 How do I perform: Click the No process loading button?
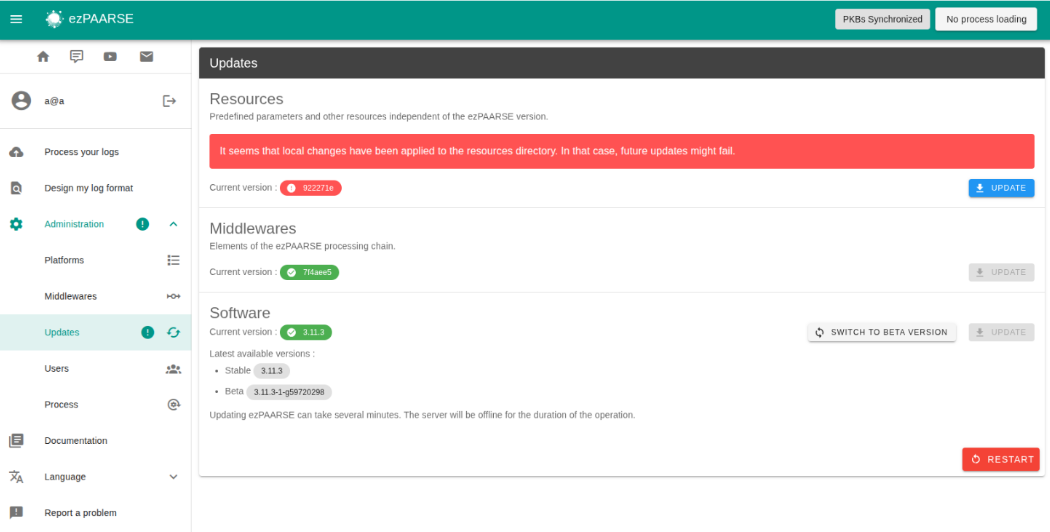tap(986, 19)
